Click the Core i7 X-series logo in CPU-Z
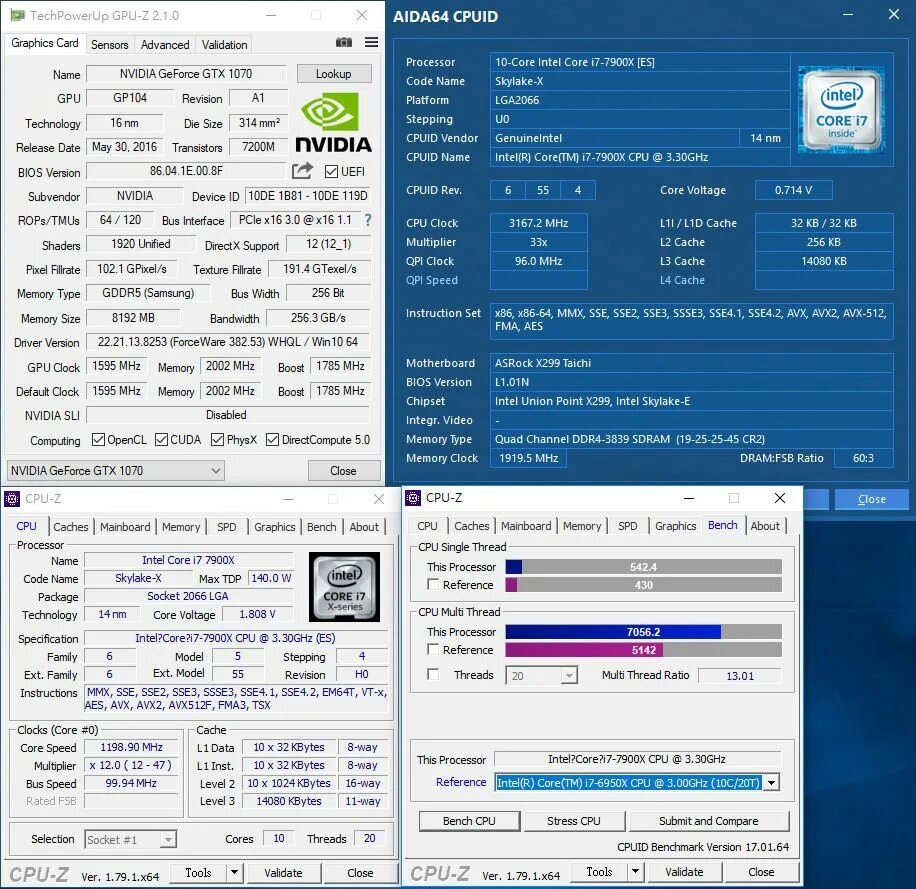This screenshot has width=916, height=889. 344,586
